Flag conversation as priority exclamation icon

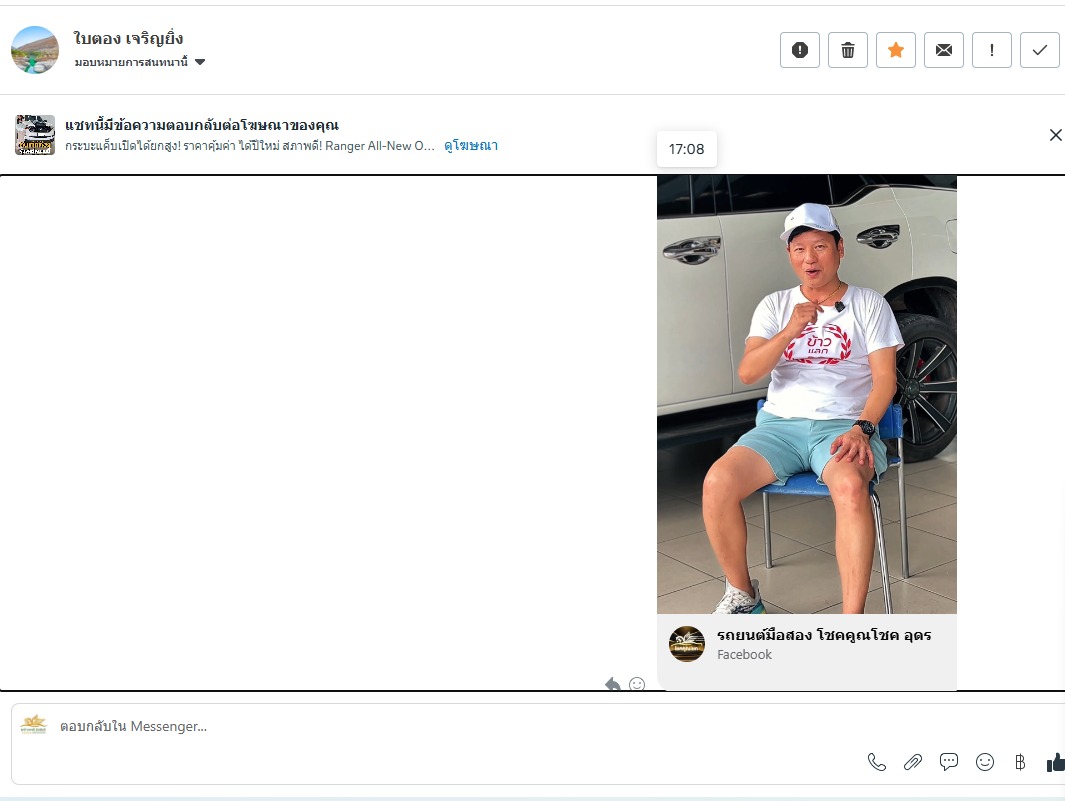coord(992,50)
